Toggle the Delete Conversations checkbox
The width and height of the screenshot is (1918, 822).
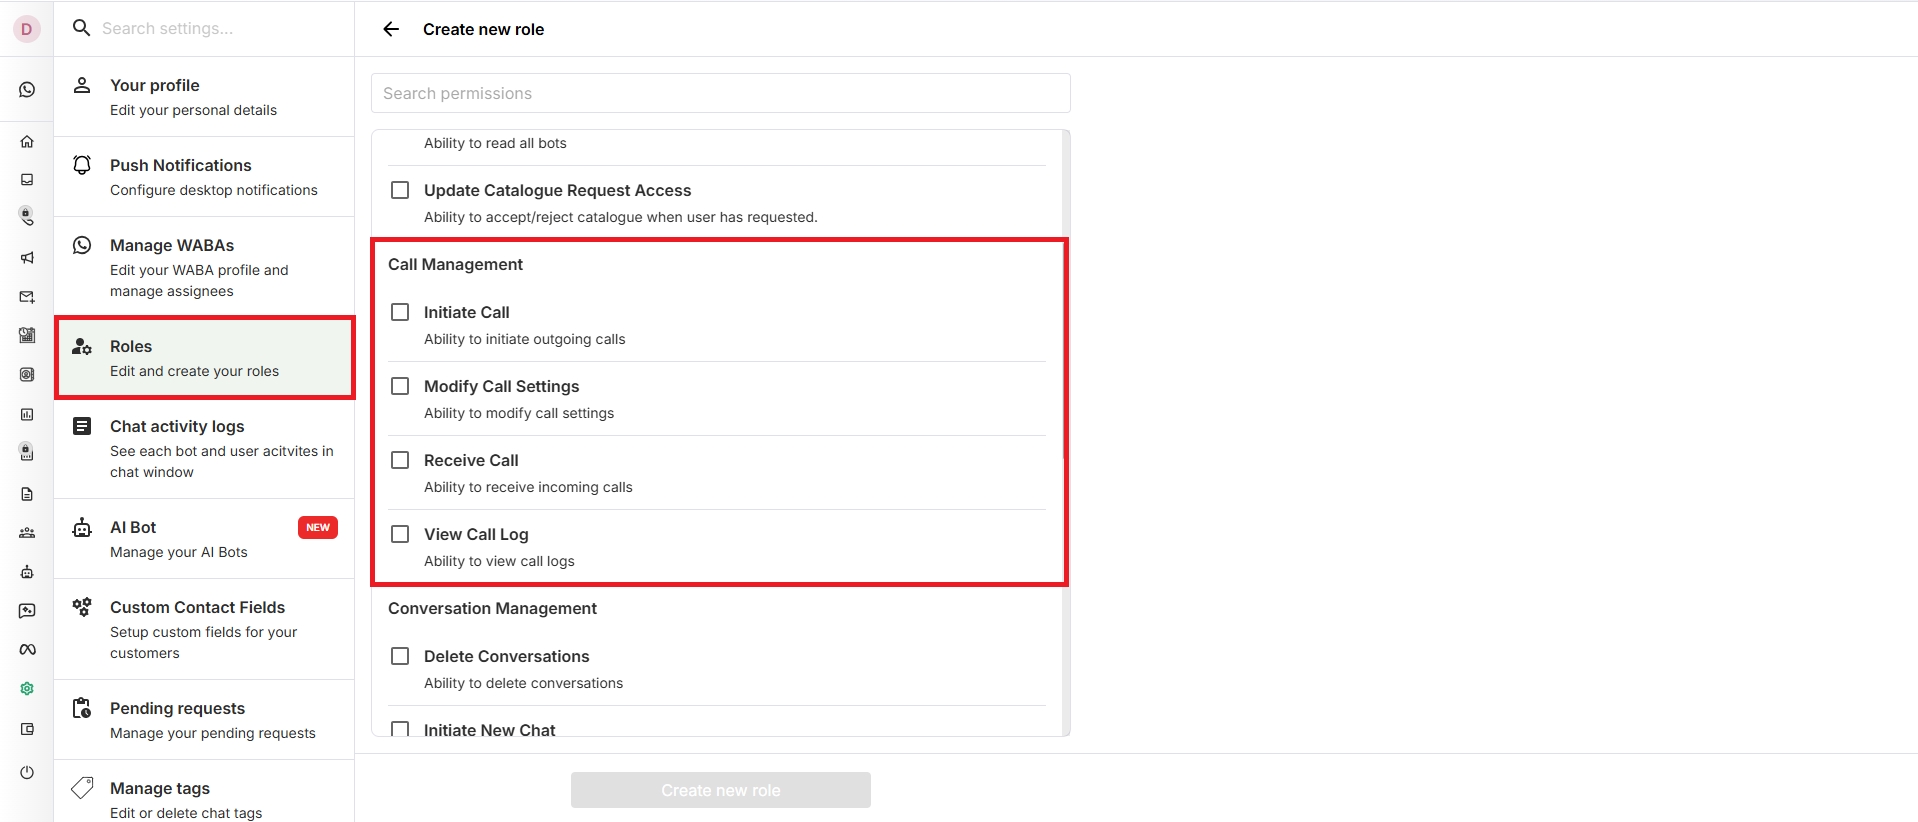point(400,656)
